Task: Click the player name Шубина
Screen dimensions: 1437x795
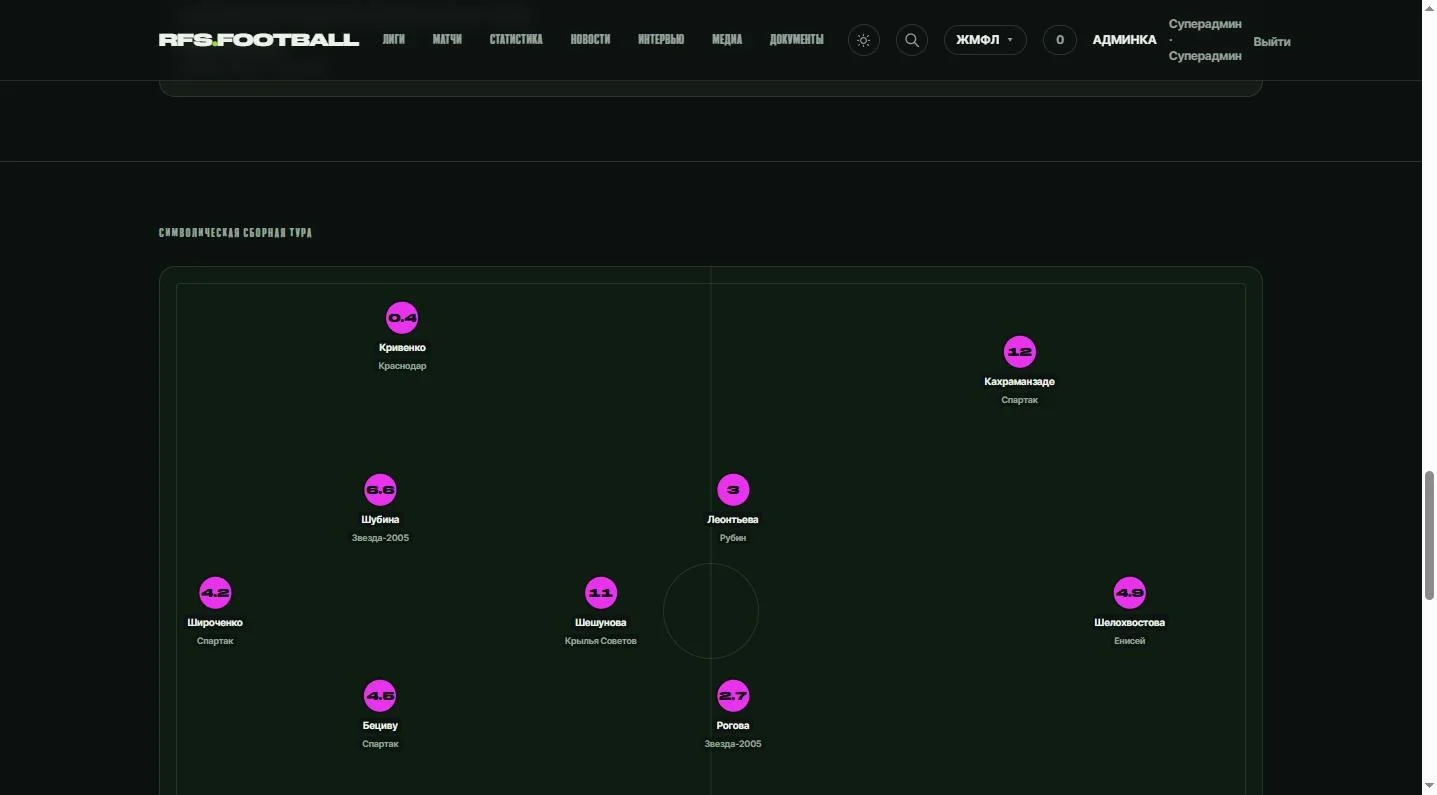Action: pyautogui.click(x=380, y=520)
